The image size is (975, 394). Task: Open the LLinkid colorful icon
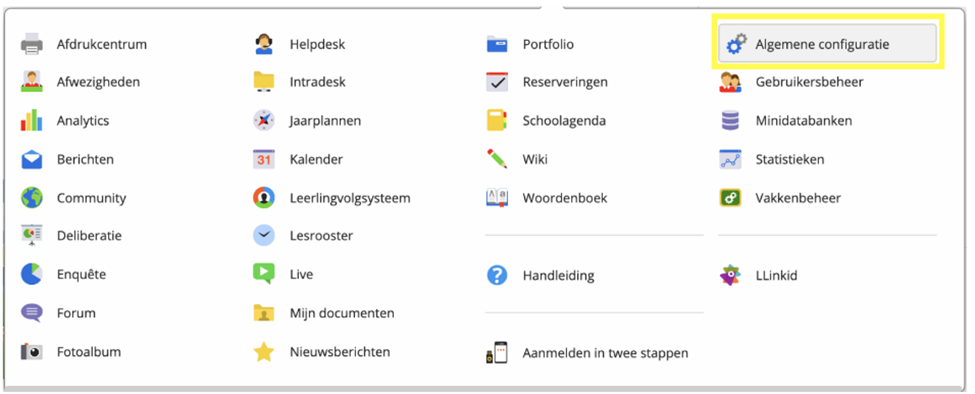click(730, 275)
